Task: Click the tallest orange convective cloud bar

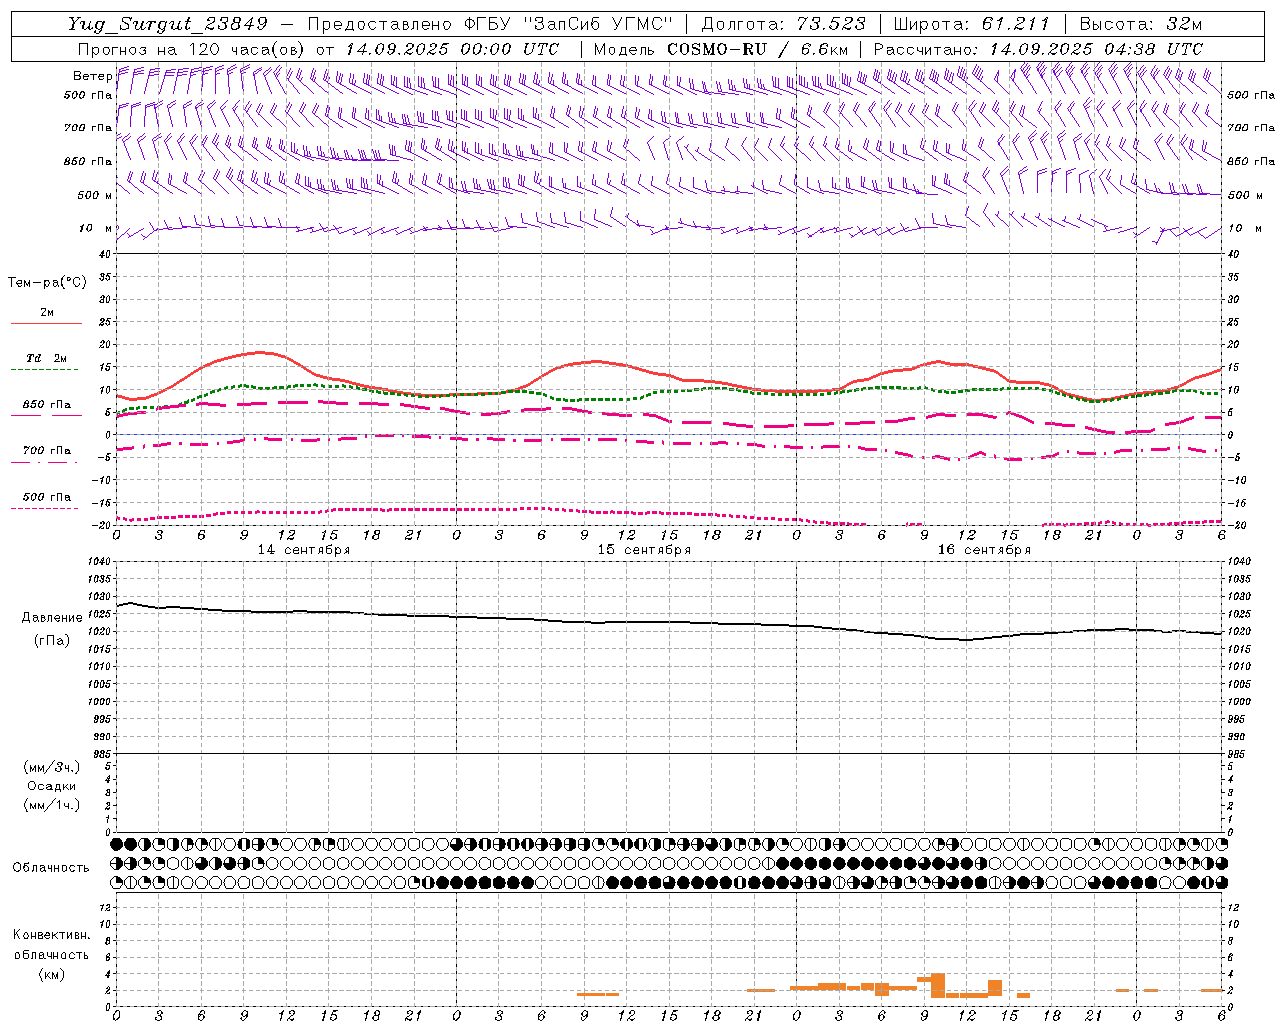Action: point(938,985)
